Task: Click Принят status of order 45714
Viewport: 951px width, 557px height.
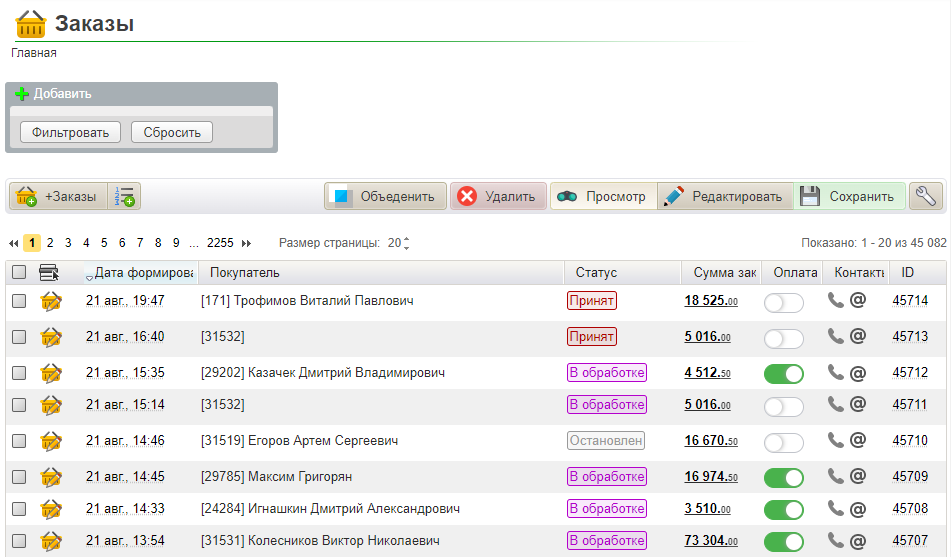Action: point(592,300)
